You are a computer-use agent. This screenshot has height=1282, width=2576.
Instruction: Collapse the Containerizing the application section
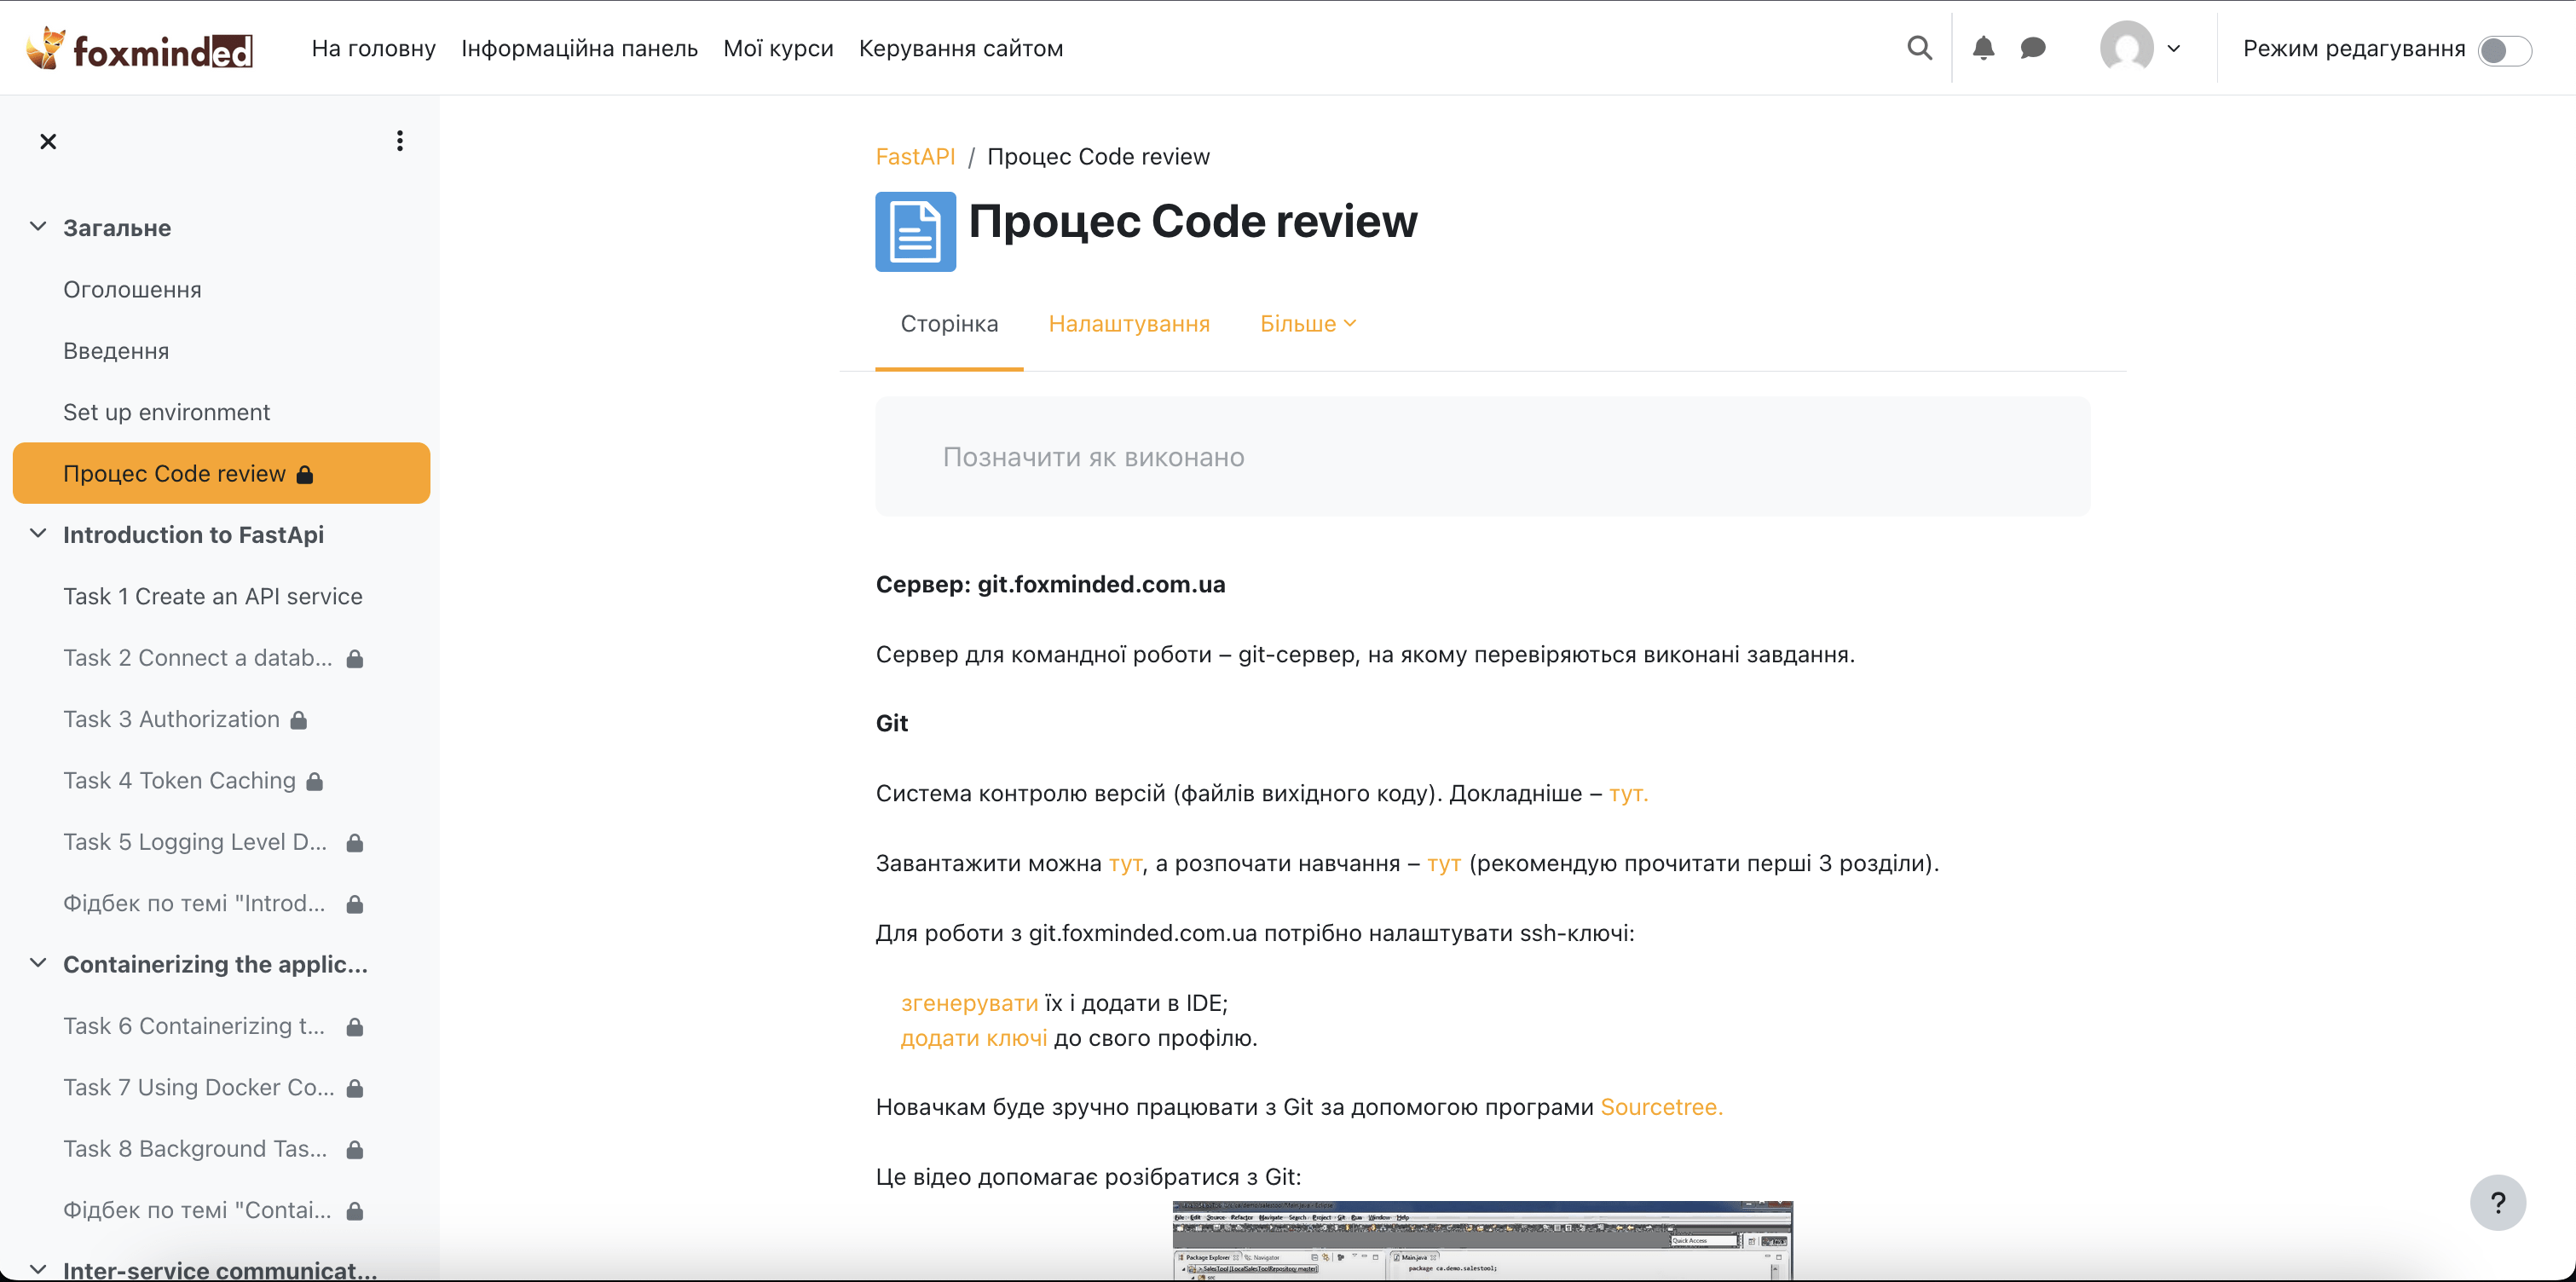(38, 963)
